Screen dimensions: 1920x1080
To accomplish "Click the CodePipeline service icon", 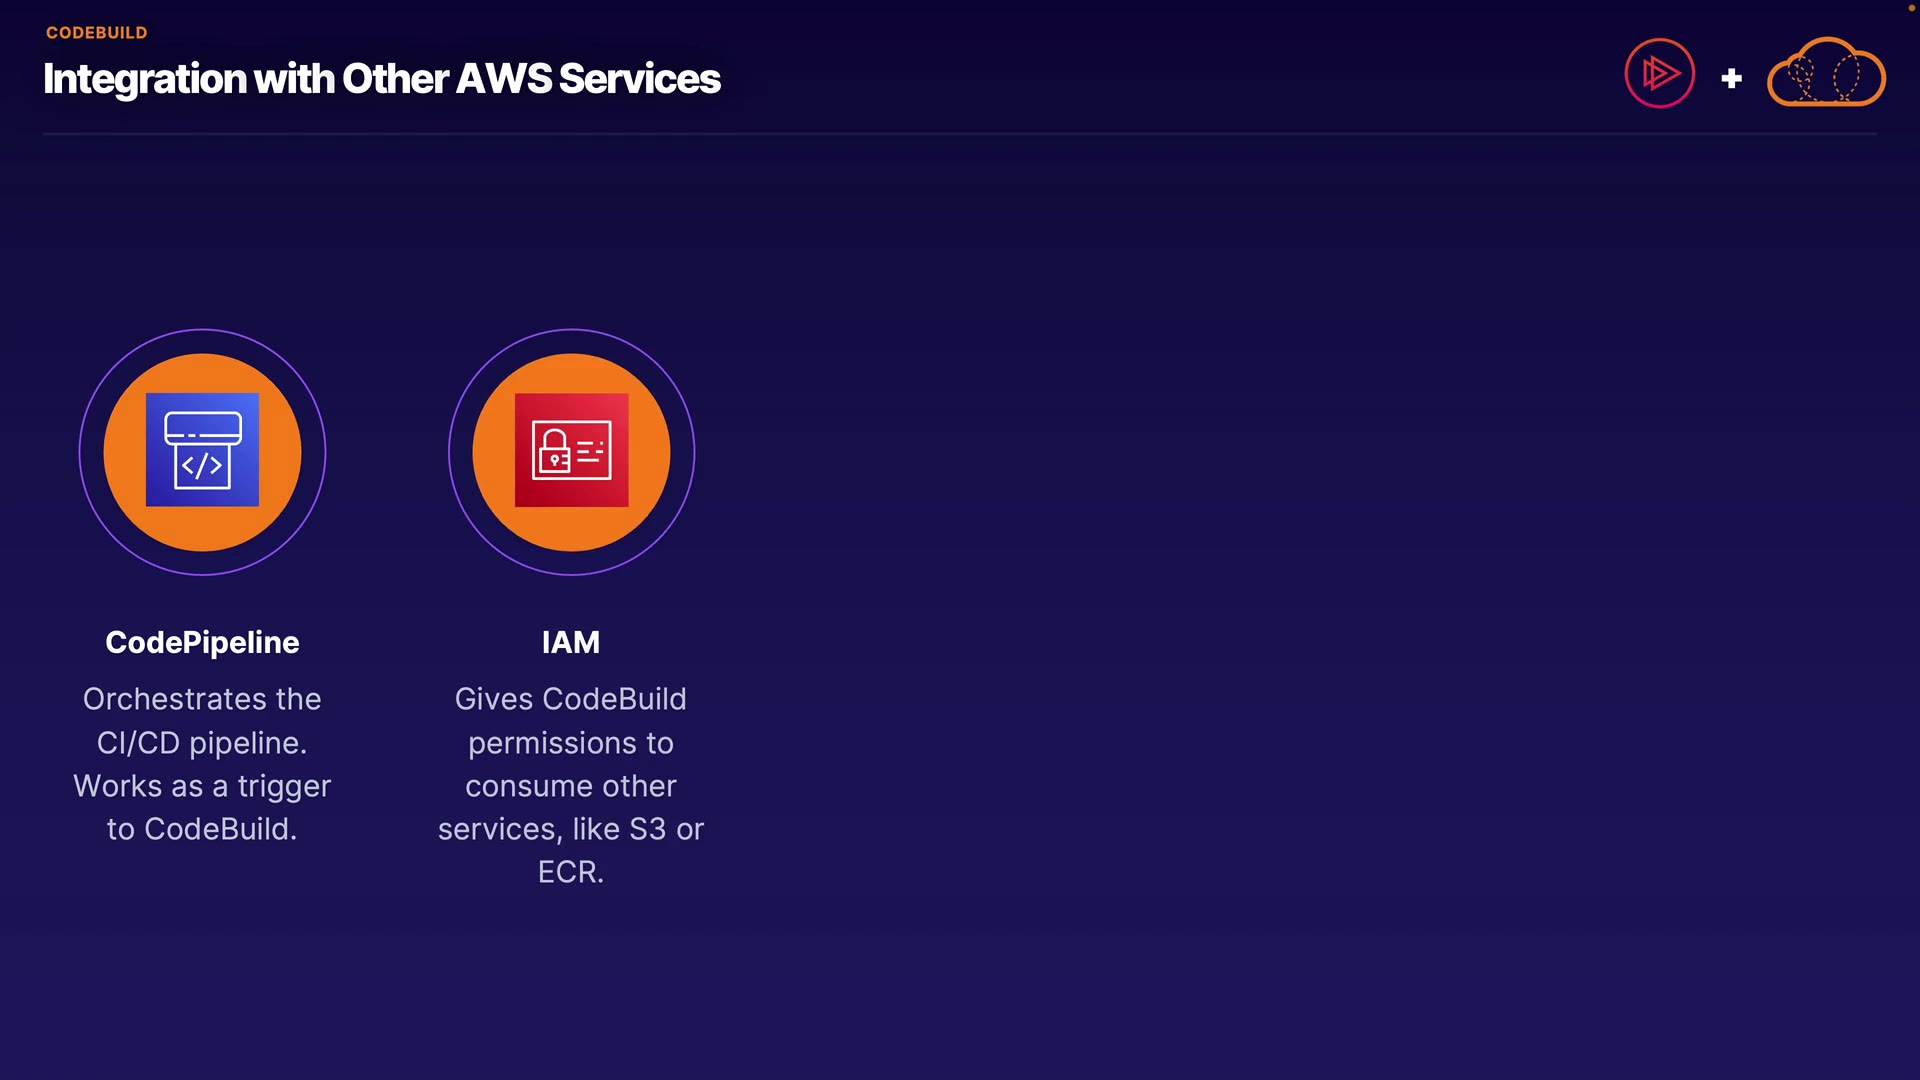I will (202, 450).
